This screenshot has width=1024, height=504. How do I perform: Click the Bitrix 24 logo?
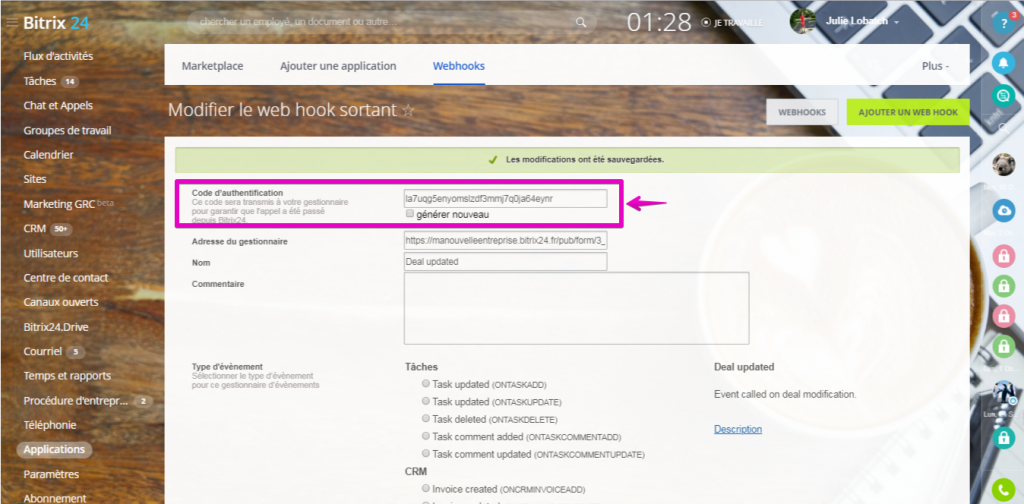coord(56,23)
